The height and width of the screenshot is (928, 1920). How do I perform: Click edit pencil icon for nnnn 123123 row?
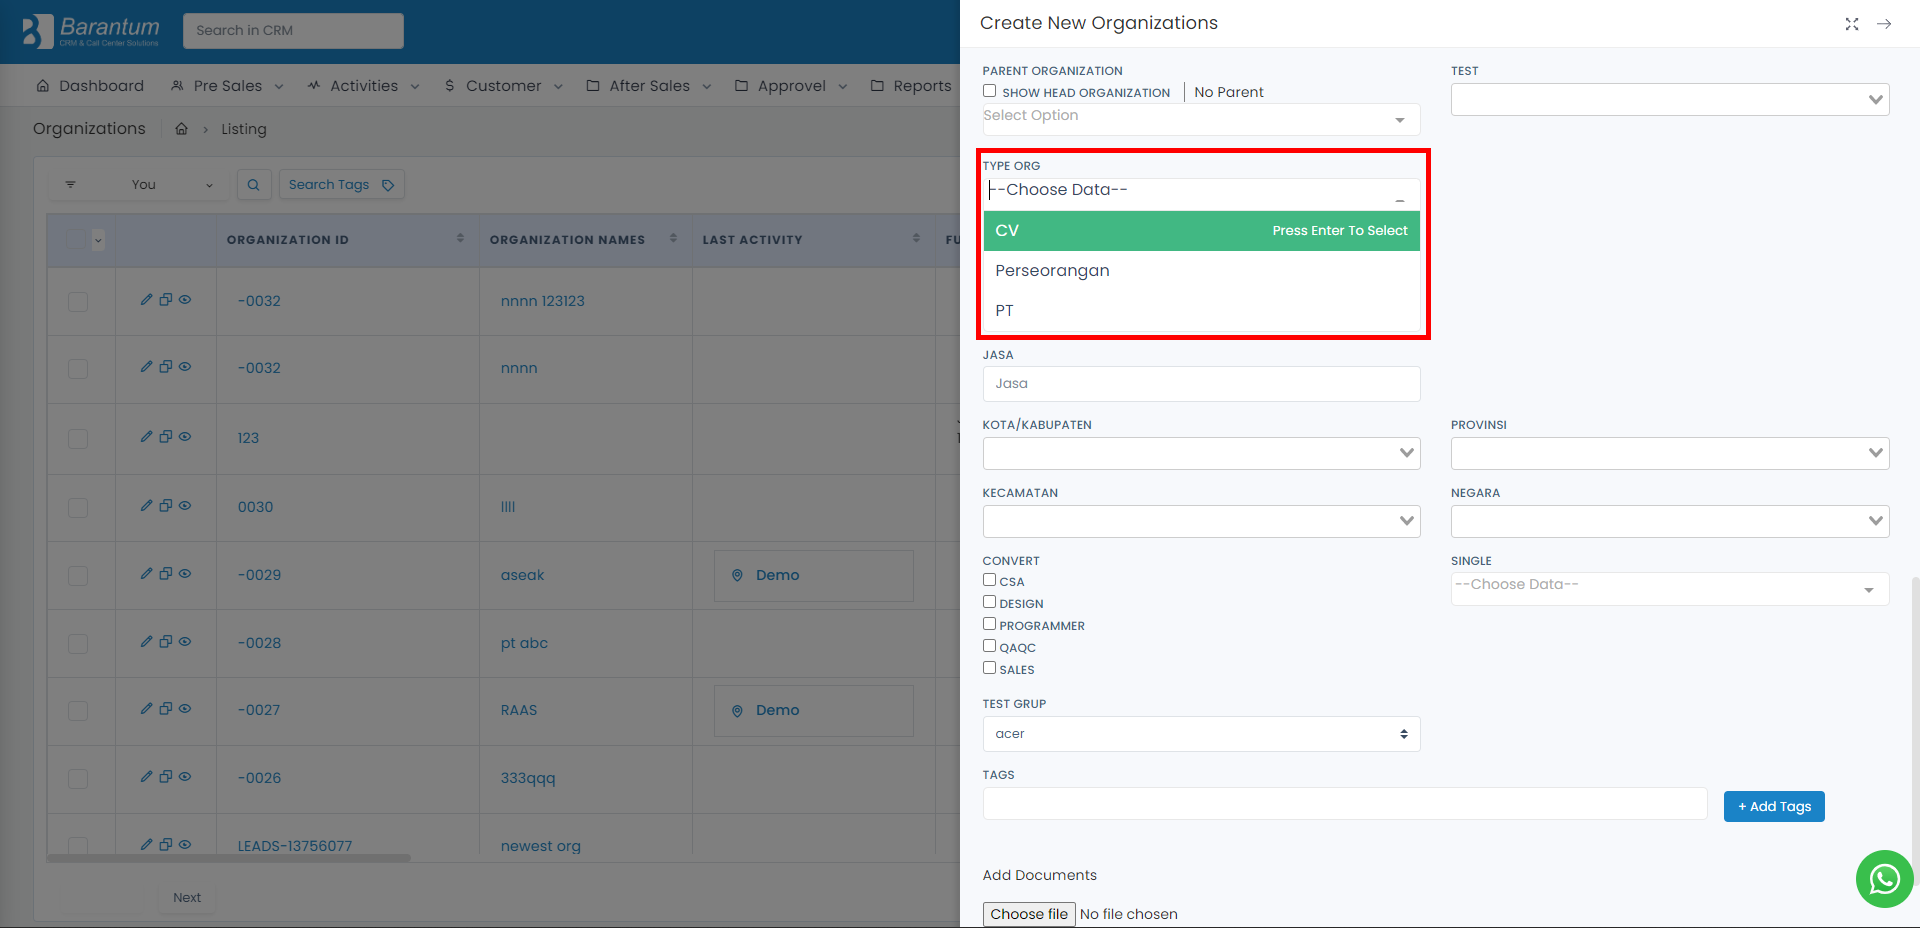tap(146, 300)
